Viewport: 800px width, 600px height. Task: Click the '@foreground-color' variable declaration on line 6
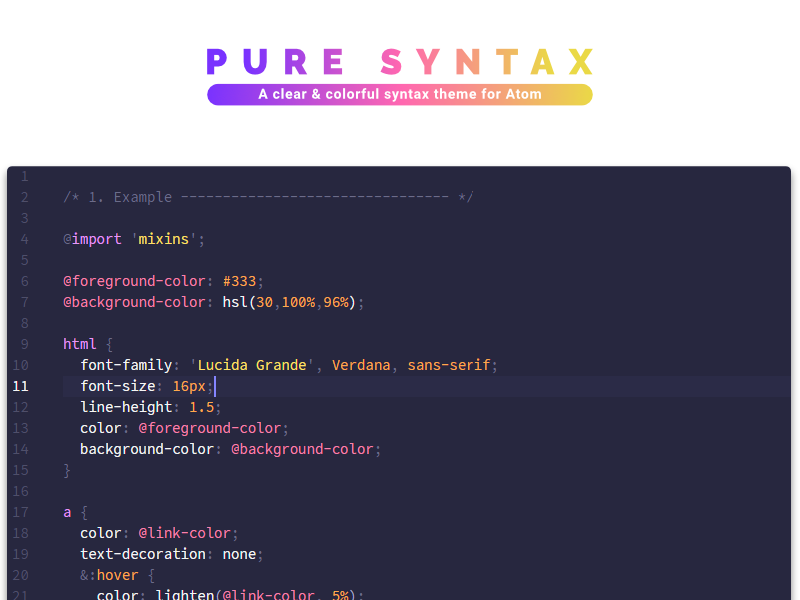click(134, 281)
